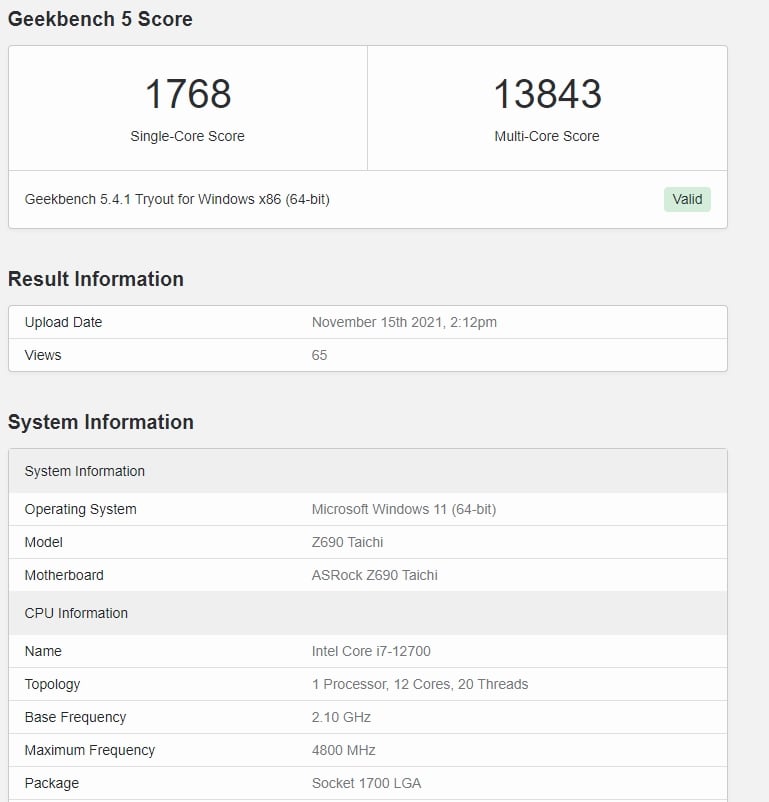Click the Multi-Core Score label
The height and width of the screenshot is (802, 769).
[x=547, y=136]
